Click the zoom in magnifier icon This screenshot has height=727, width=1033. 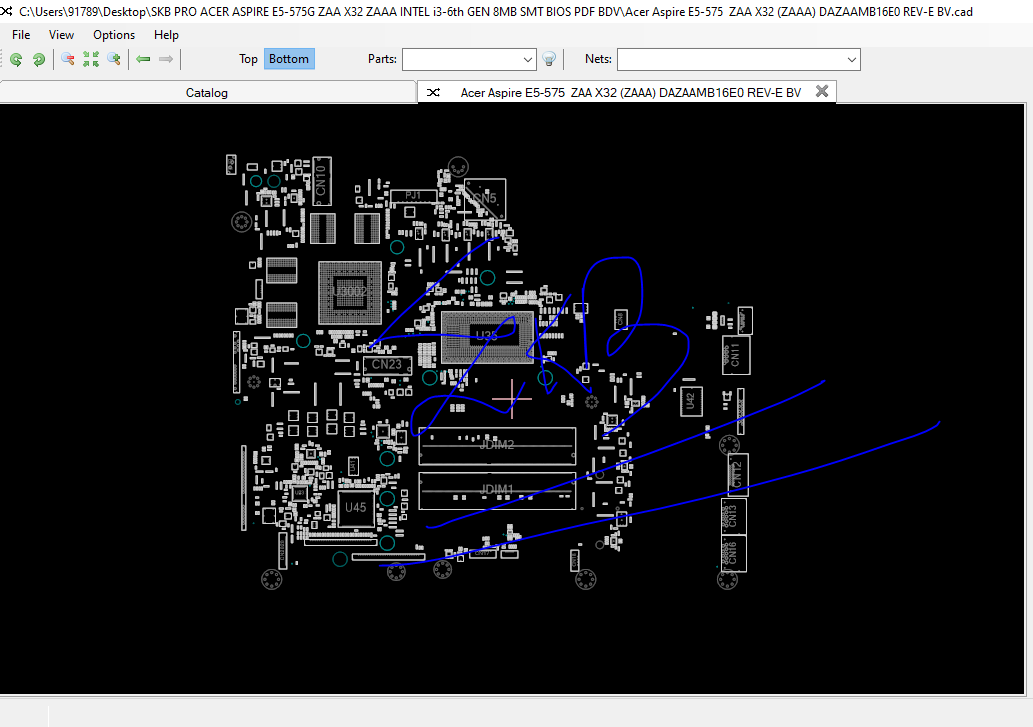tap(114, 59)
